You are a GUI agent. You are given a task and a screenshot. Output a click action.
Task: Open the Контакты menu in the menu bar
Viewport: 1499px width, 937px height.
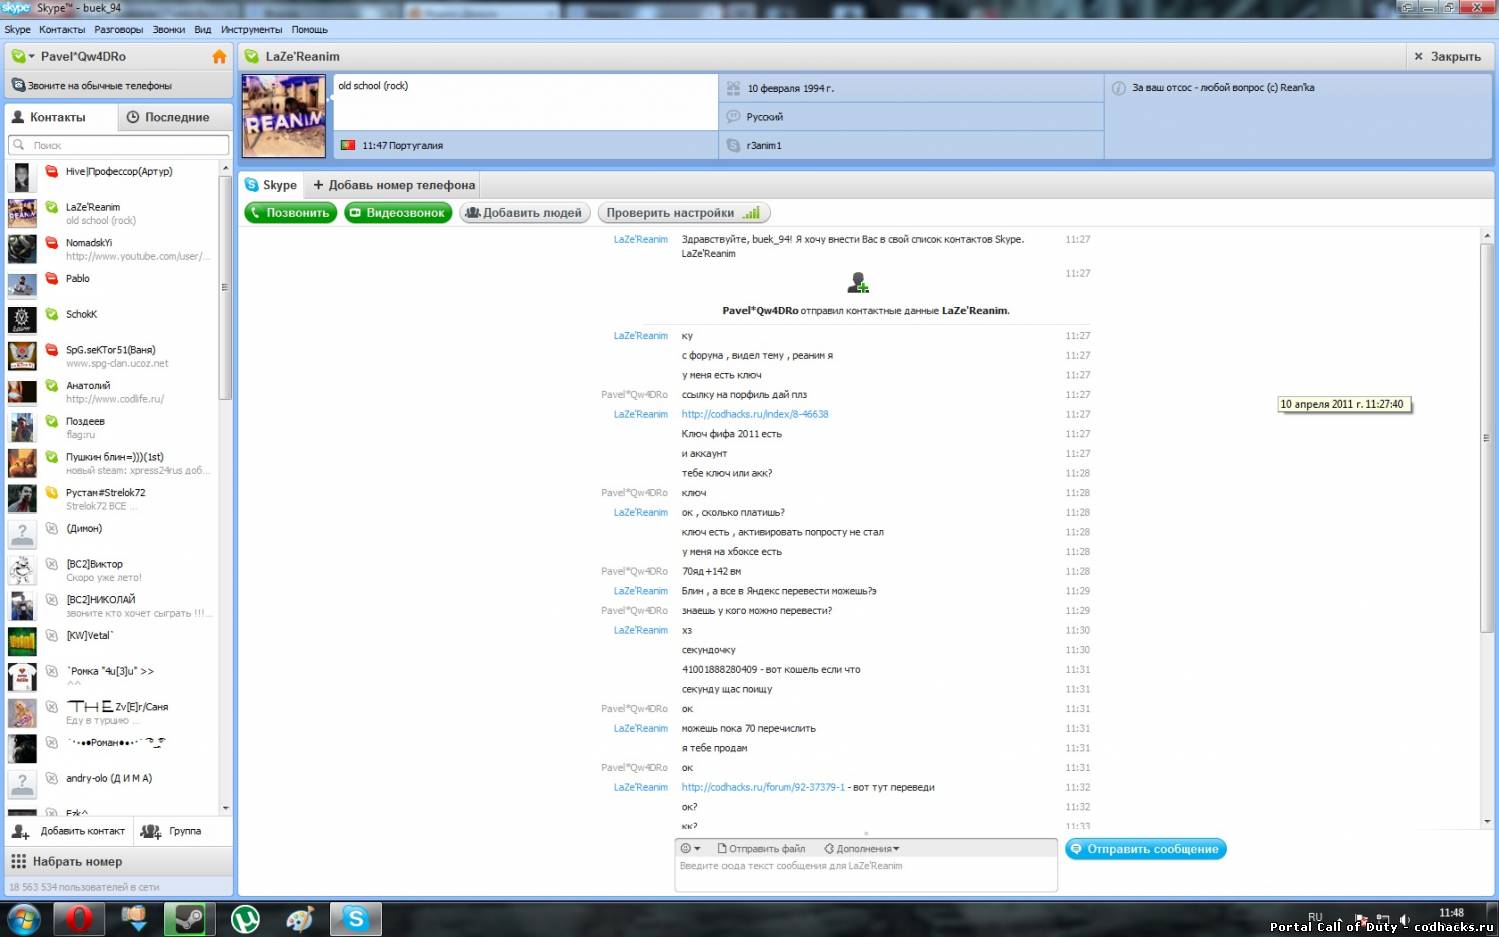[62, 30]
